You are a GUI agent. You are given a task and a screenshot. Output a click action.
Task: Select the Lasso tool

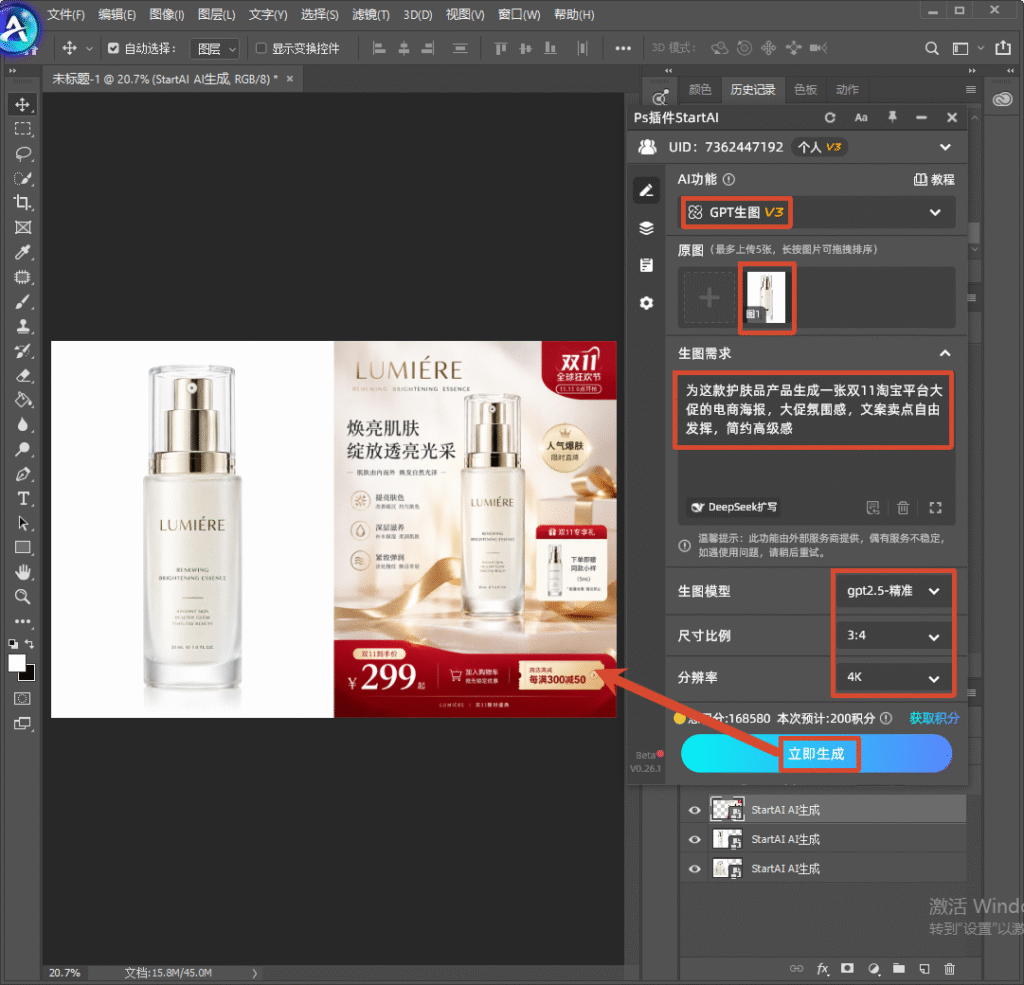[x=23, y=153]
